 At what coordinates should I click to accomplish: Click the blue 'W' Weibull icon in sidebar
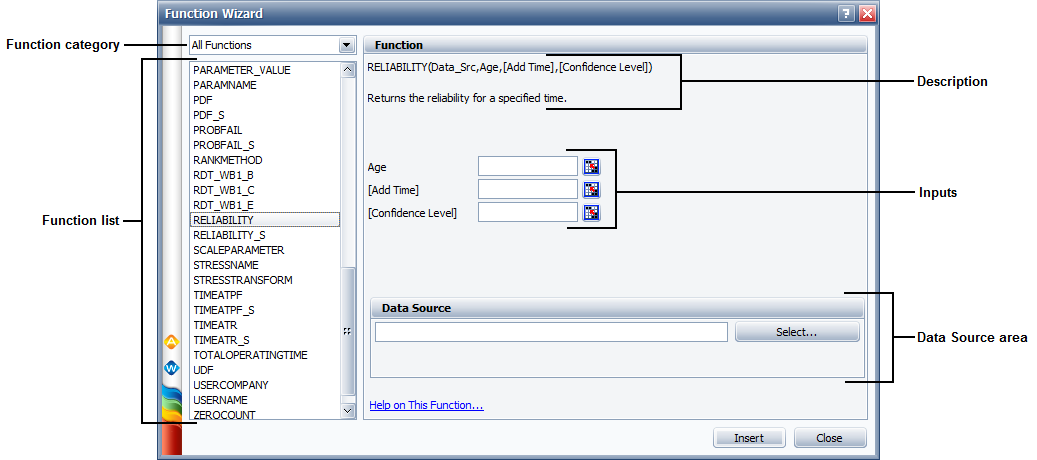click(x=170, y=368)
